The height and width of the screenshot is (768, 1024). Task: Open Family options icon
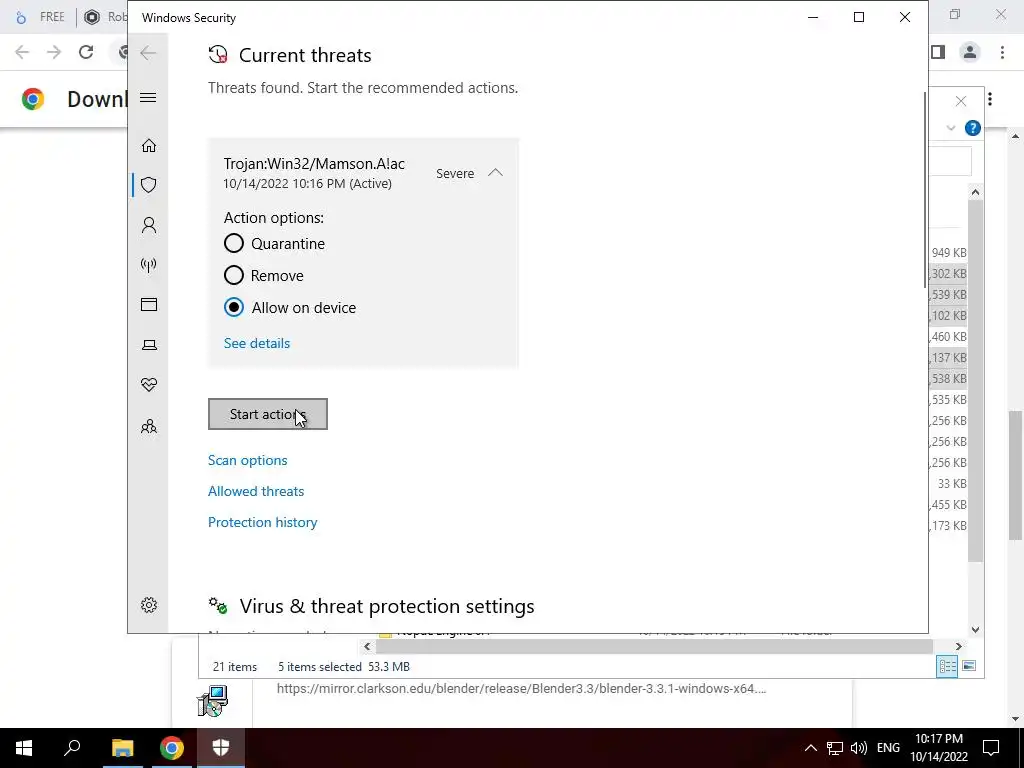pyautogui.click(x=149, y=426)
